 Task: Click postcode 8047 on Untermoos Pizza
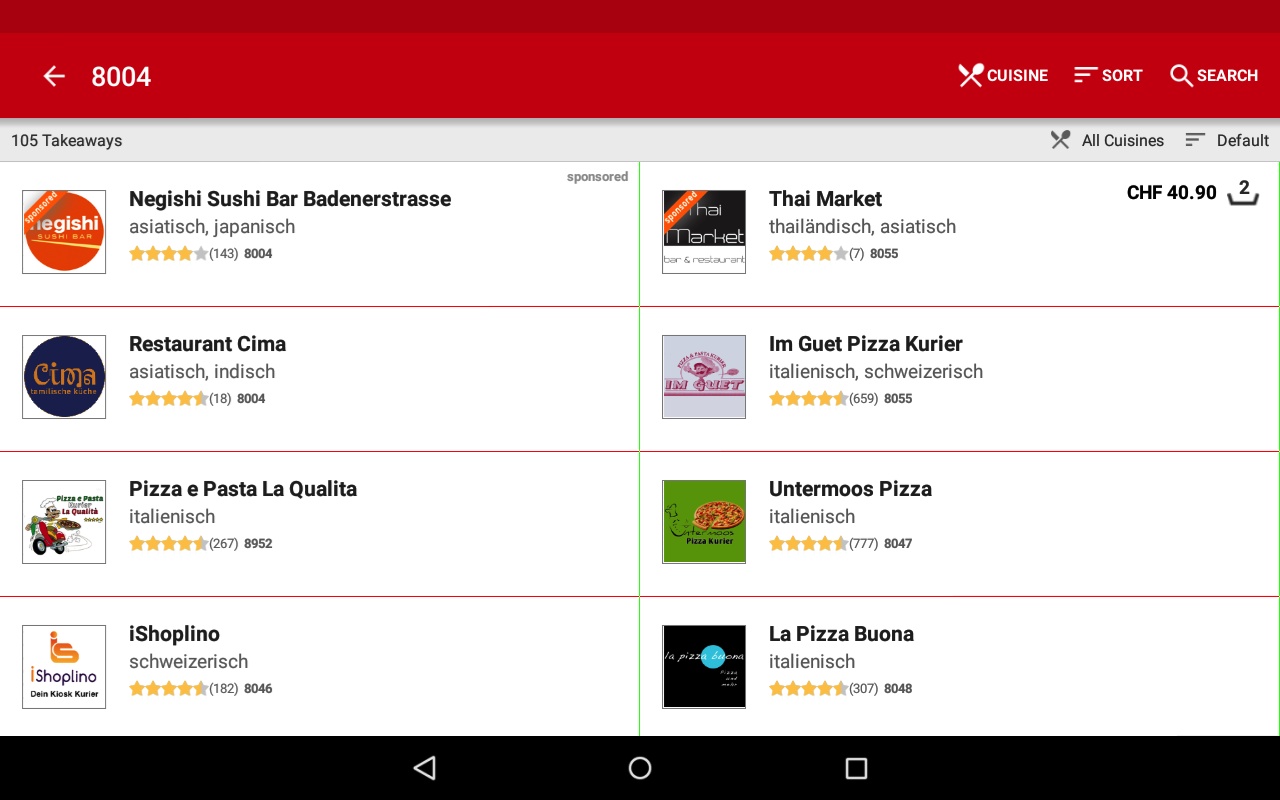tap(898, 544)
